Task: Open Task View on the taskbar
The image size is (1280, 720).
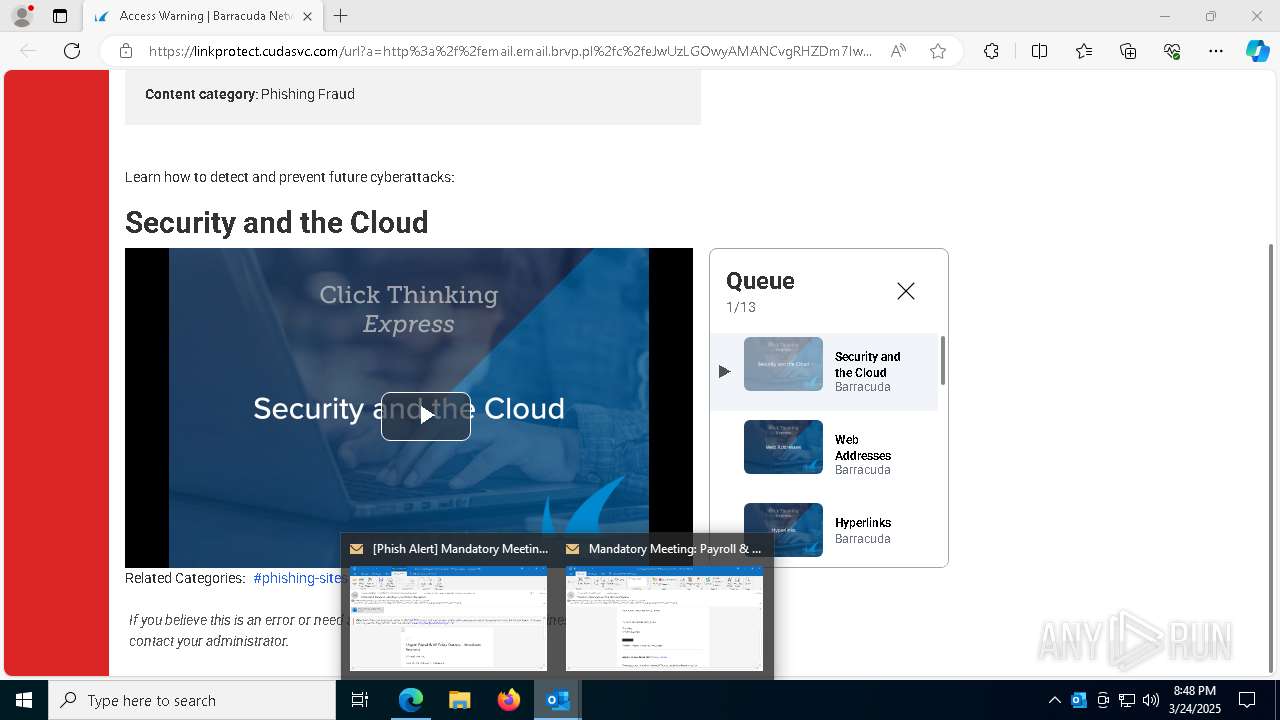Action: tap(360, 700)
